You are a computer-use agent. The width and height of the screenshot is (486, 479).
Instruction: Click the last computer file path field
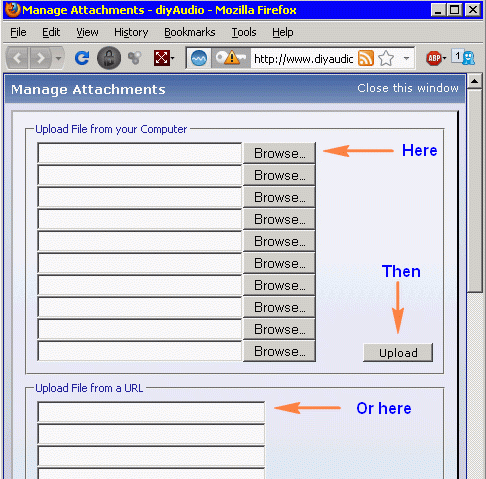pyautogui.click(x=140, y=351)
